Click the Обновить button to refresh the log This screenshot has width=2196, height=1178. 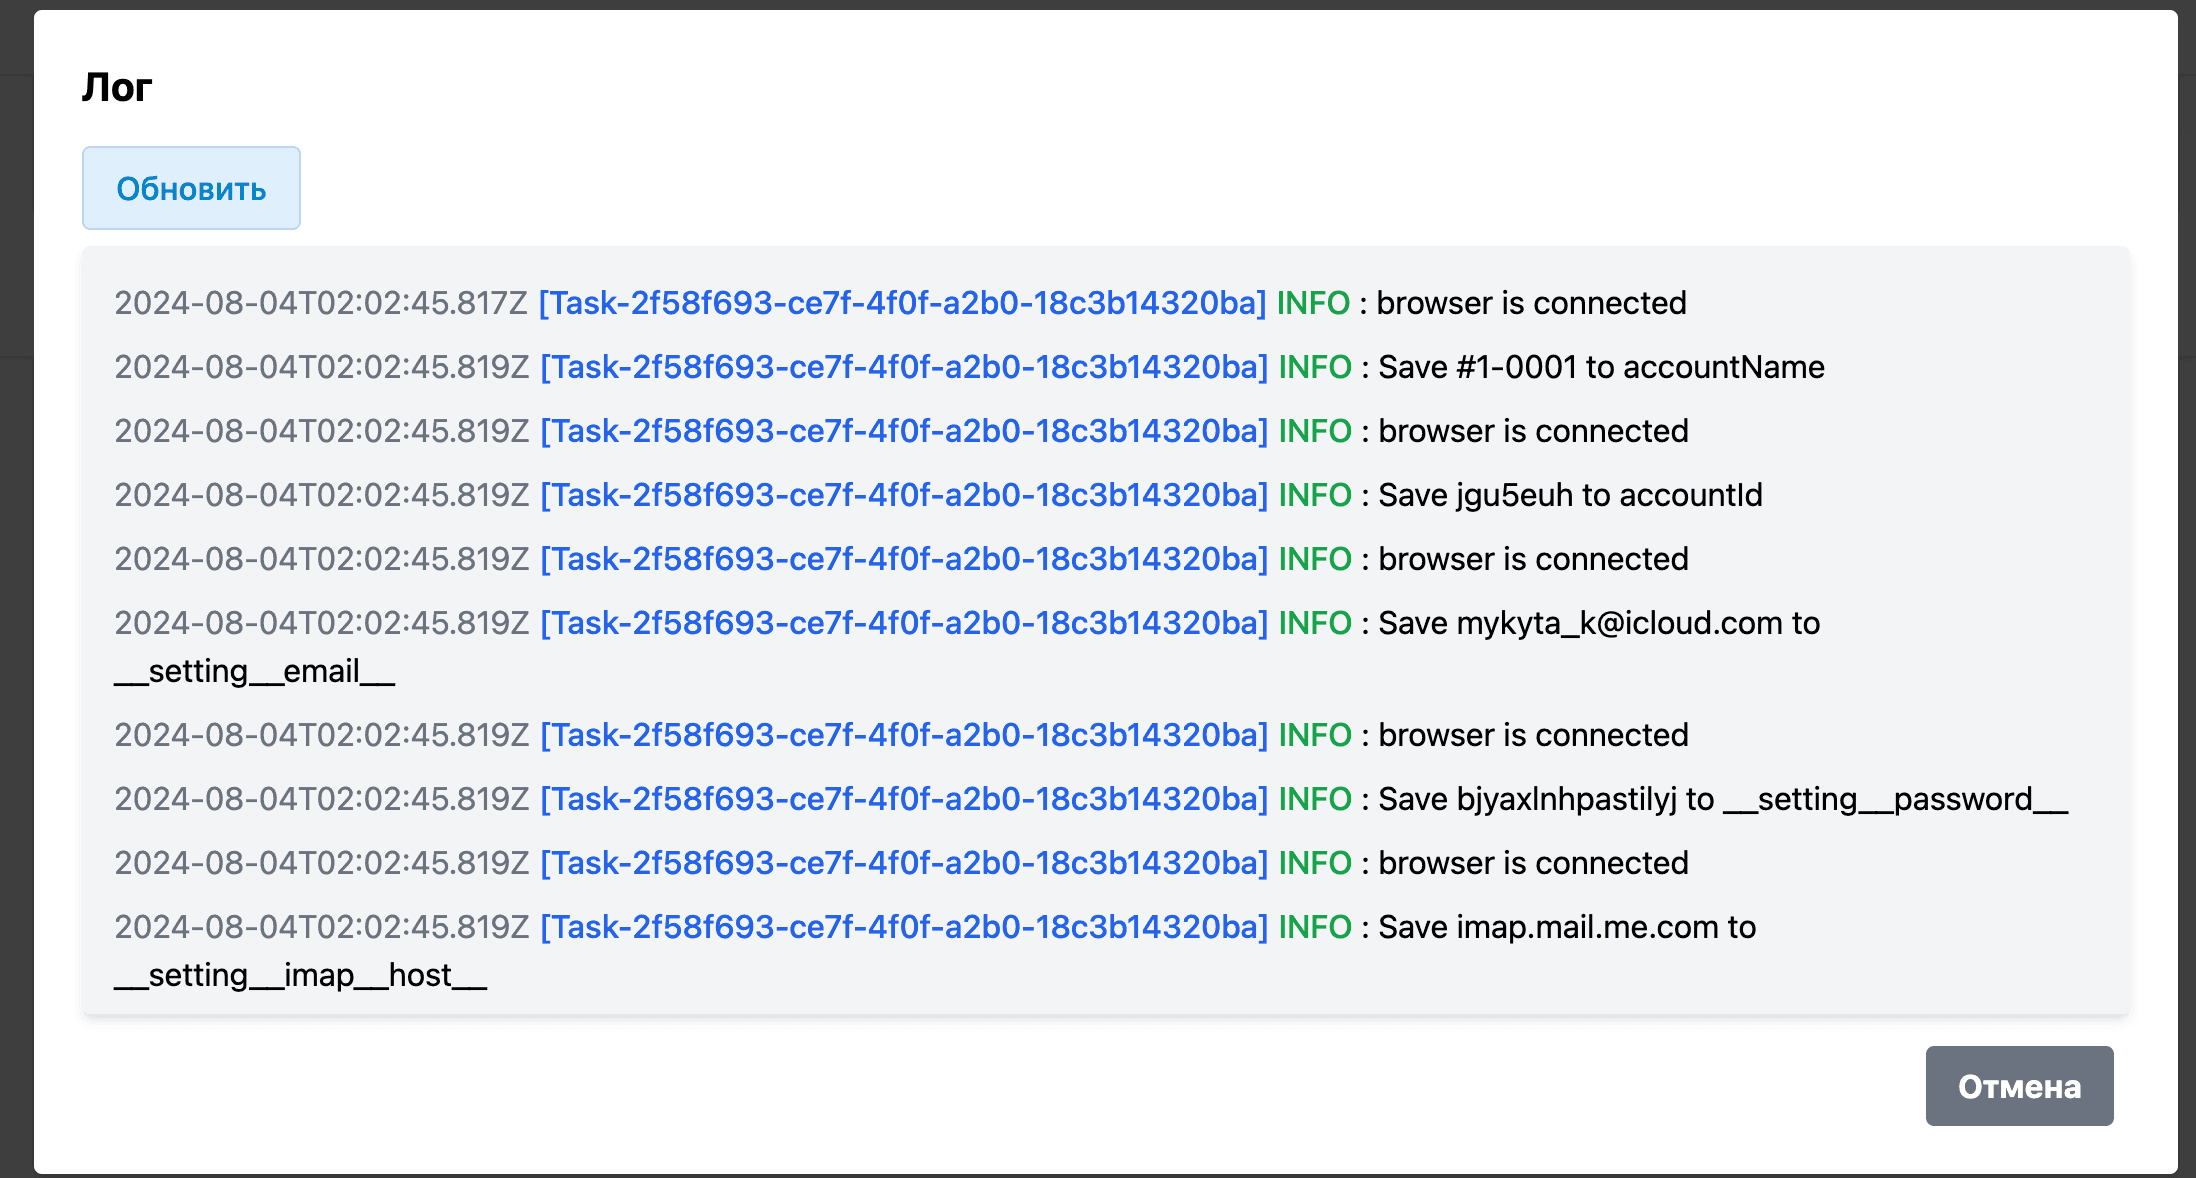[191, 187]
